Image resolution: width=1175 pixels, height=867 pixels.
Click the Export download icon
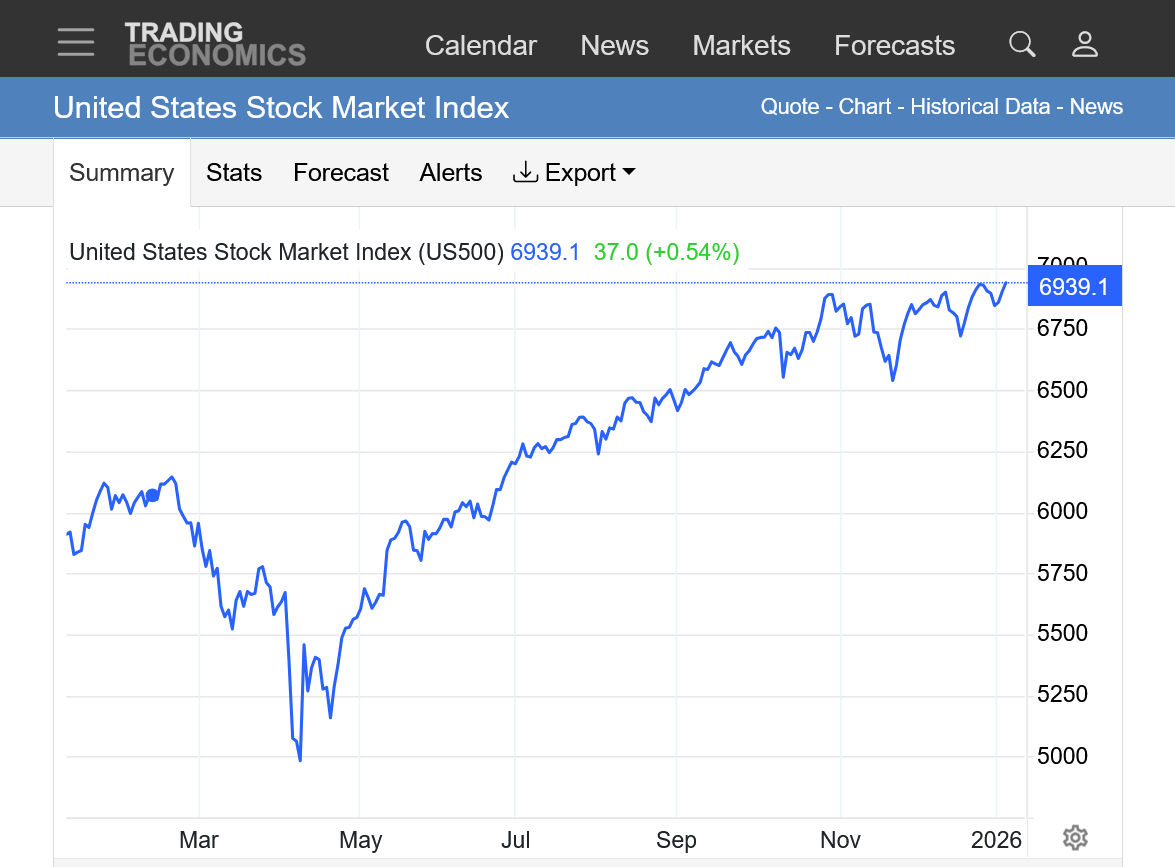click(x=525, y=173)
